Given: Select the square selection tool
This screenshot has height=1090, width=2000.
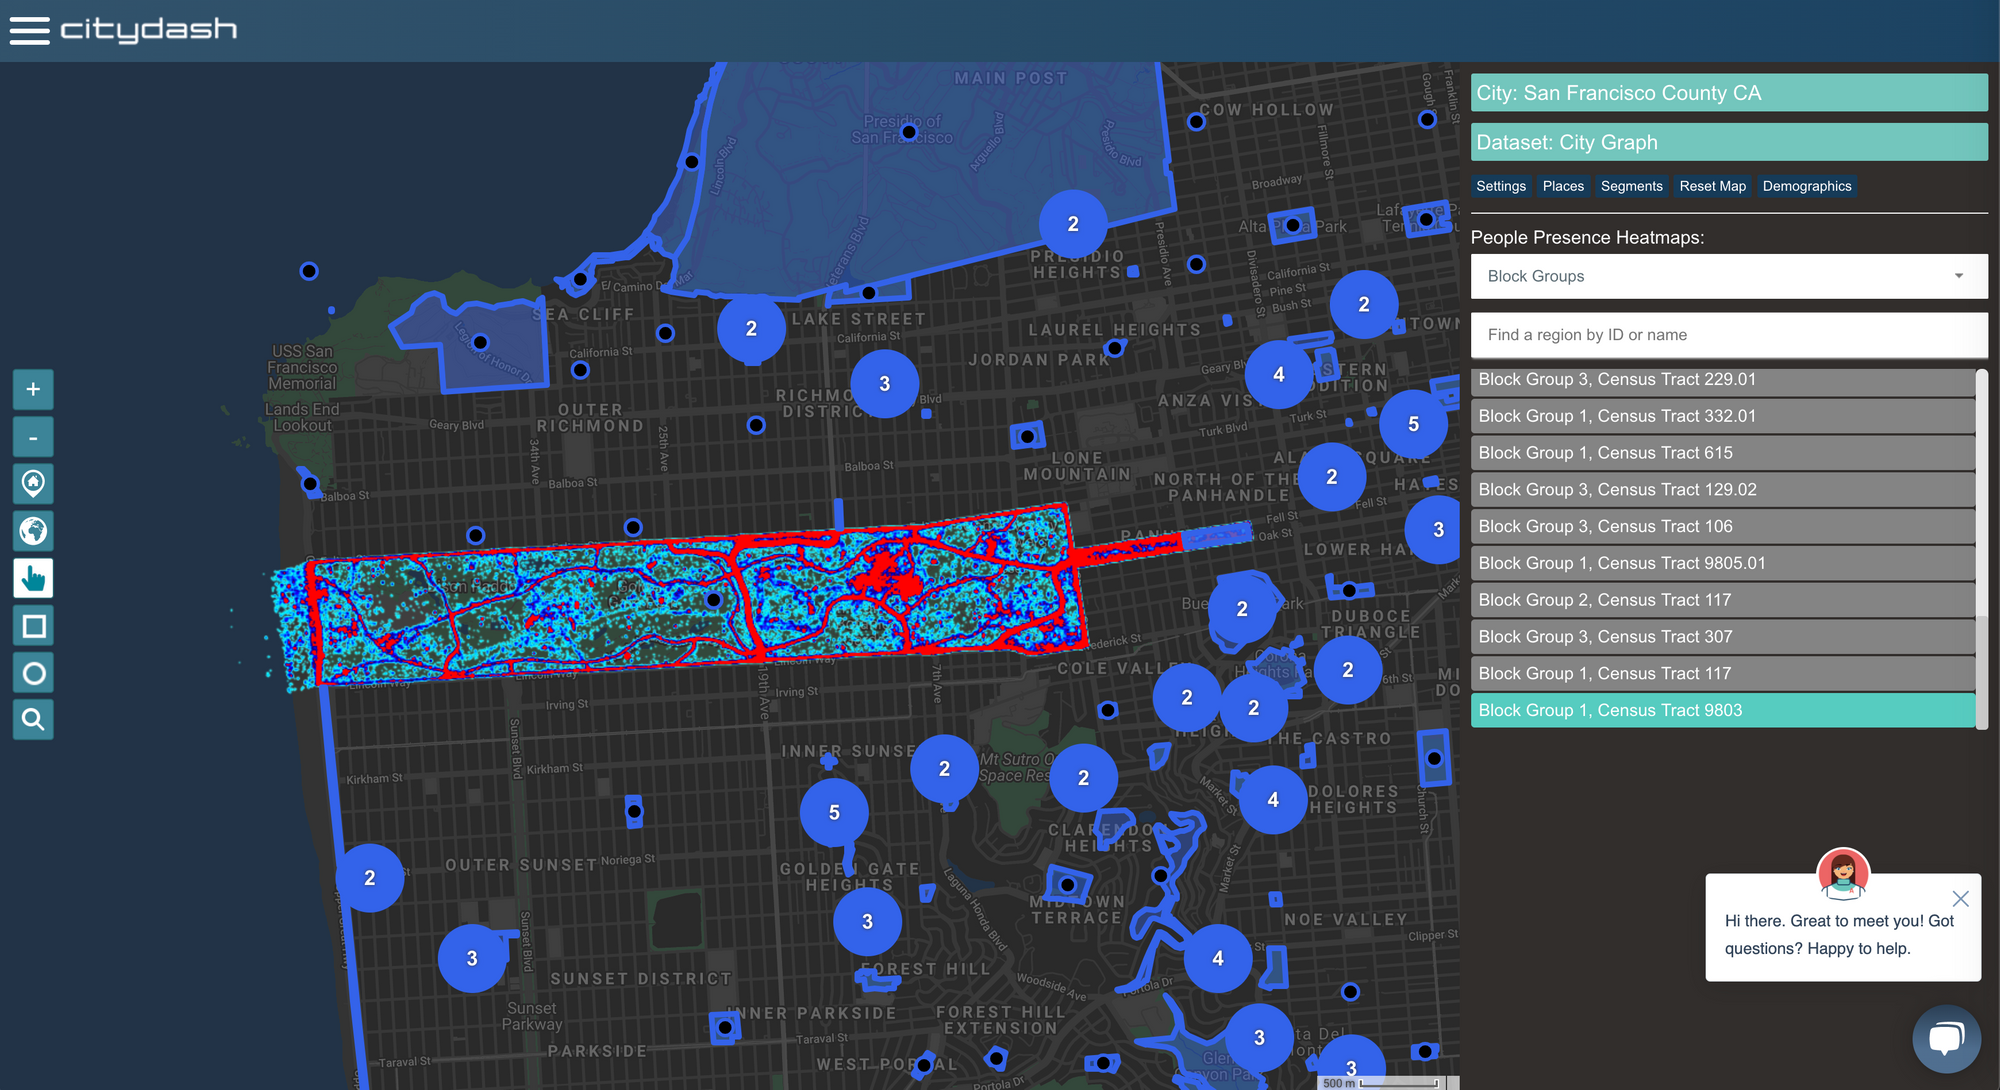Looking at the screenshot, I should [x=33, y=626].
